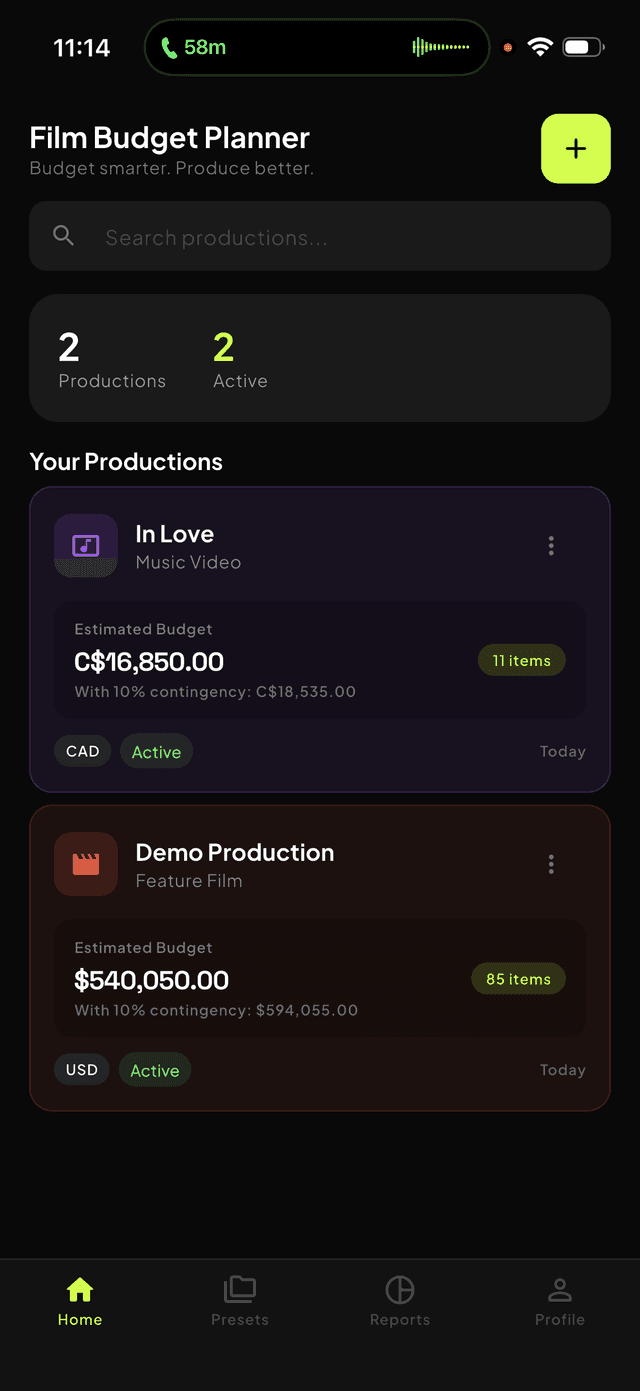Image resolution: width=640 pixels, height=1391 pixels.
Task: Tap the Wi-Fi icon in status bar
Action: pyautogui.click(x=540, y=46)
